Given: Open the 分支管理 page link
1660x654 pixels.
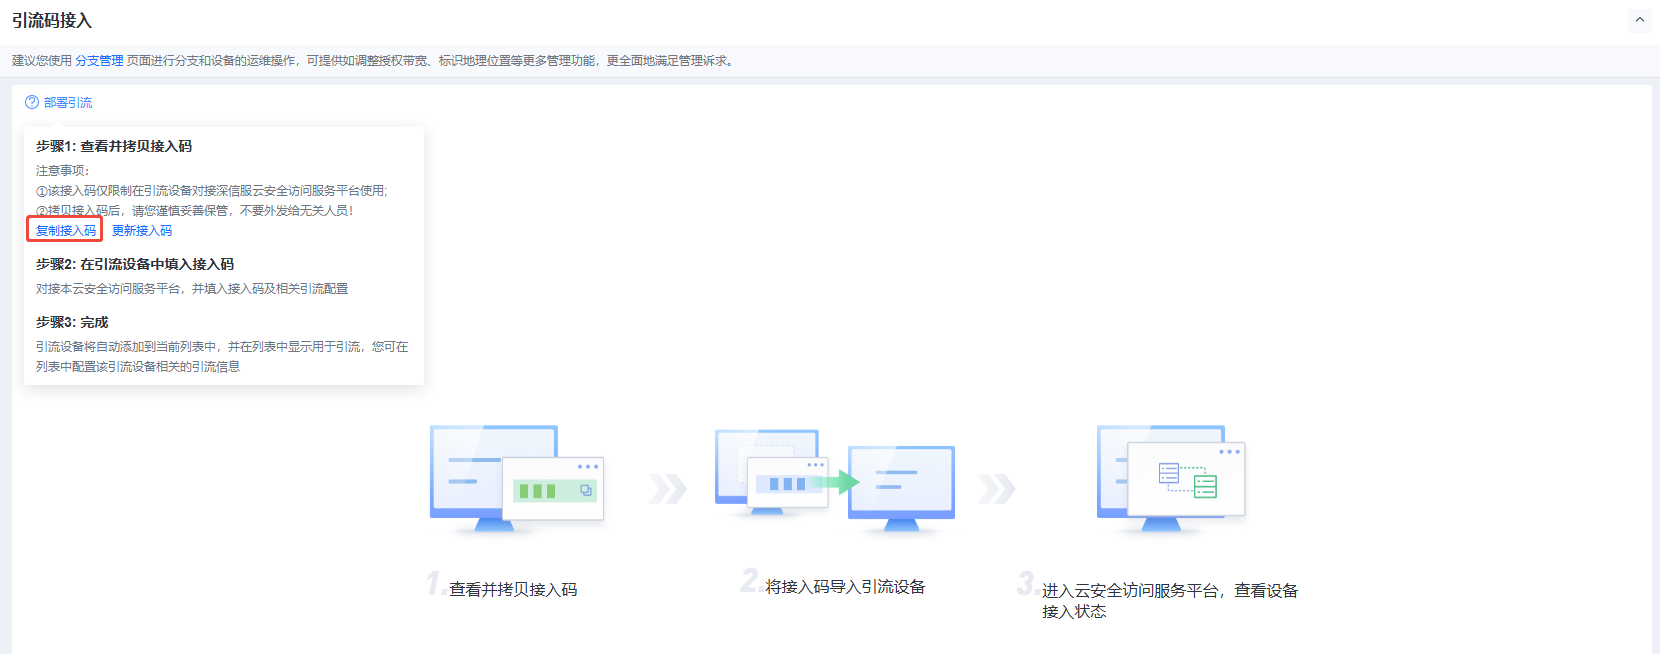Looking at the screenshot, I should [x=99, y=61].
